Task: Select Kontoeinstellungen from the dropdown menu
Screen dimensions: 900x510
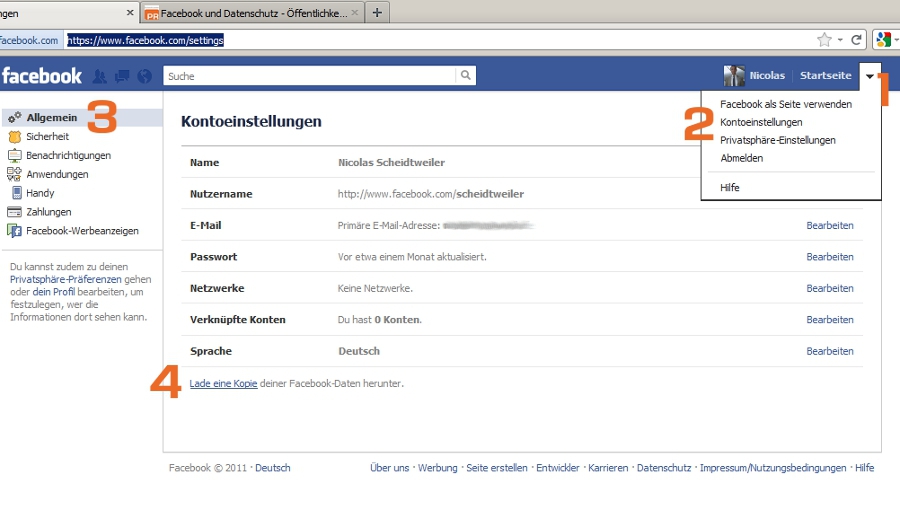Action: (760, 122)
